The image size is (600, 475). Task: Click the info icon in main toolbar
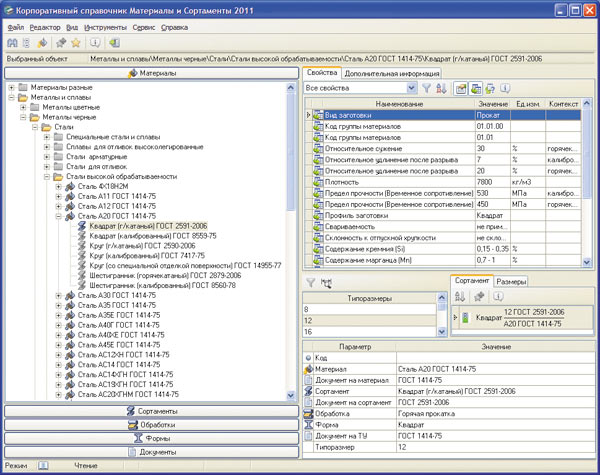click(94, 44)
